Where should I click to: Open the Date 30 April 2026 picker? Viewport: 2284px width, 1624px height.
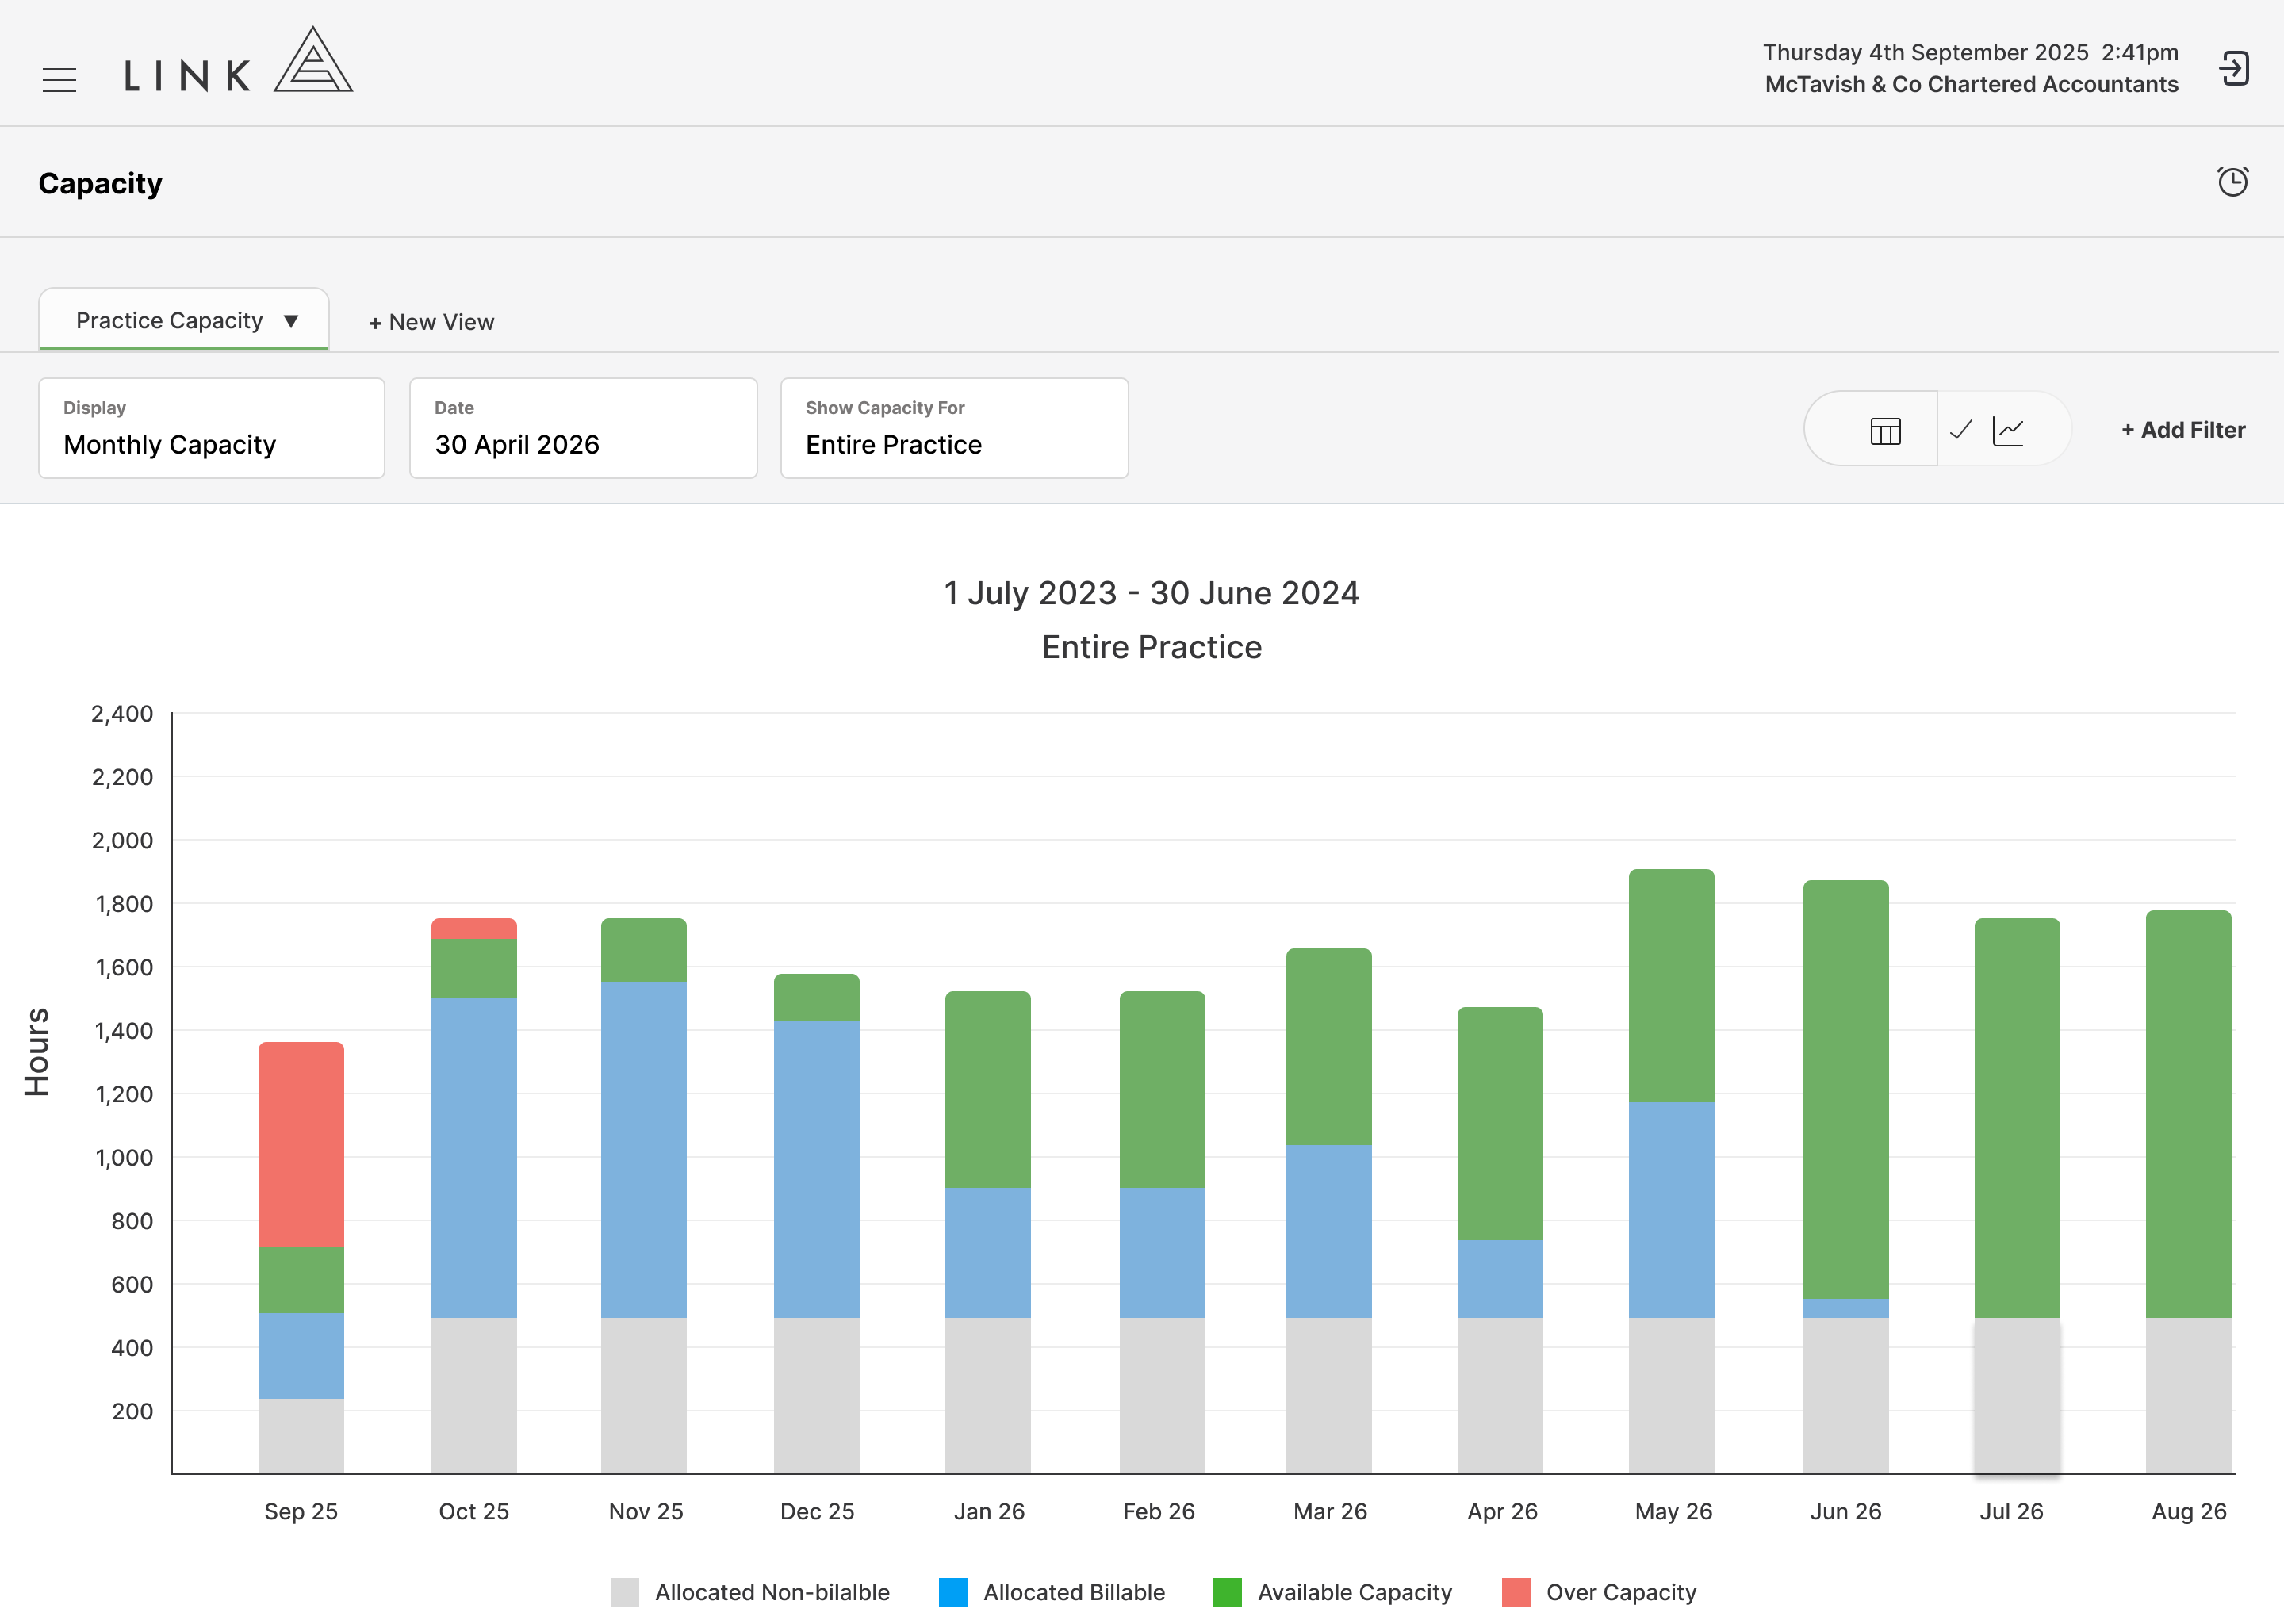point(583,428)
